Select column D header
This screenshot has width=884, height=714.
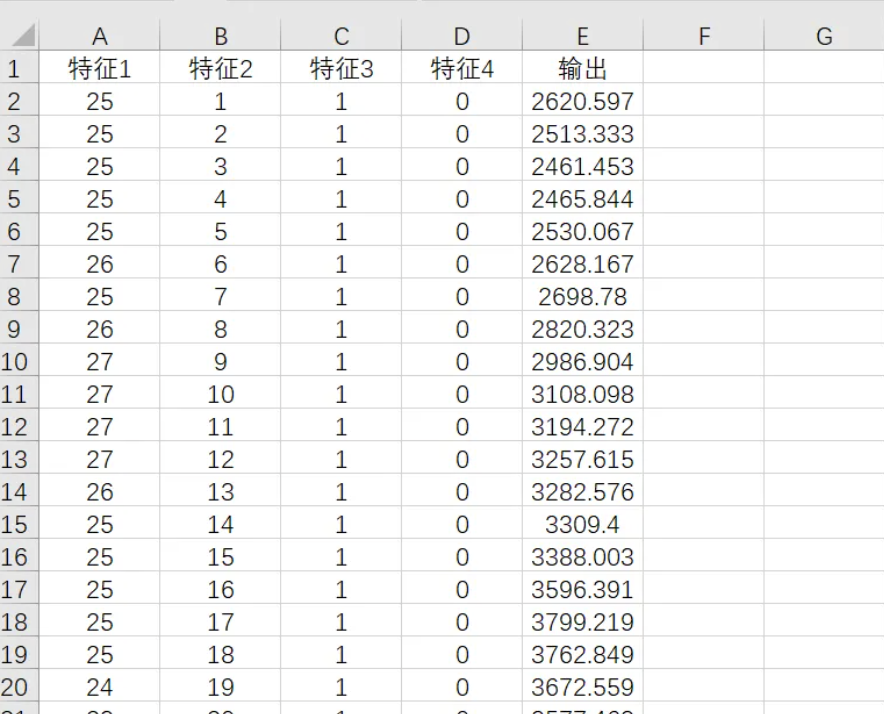(461, 36)
